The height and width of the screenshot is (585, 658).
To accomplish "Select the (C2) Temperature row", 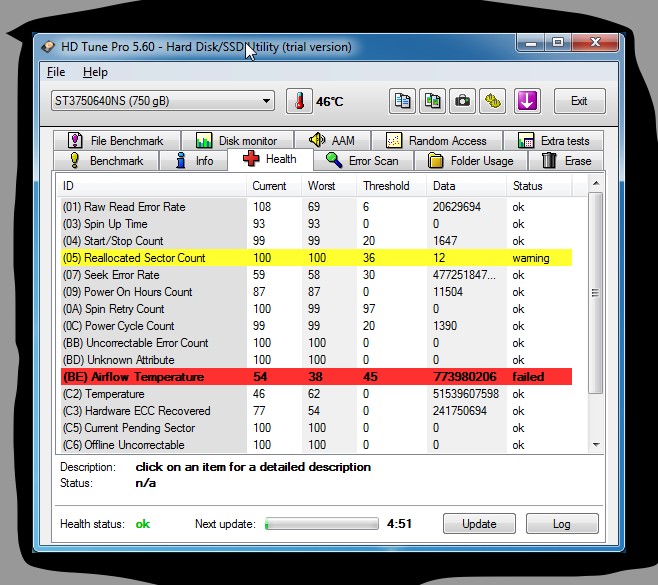I will tap(316, 394).
